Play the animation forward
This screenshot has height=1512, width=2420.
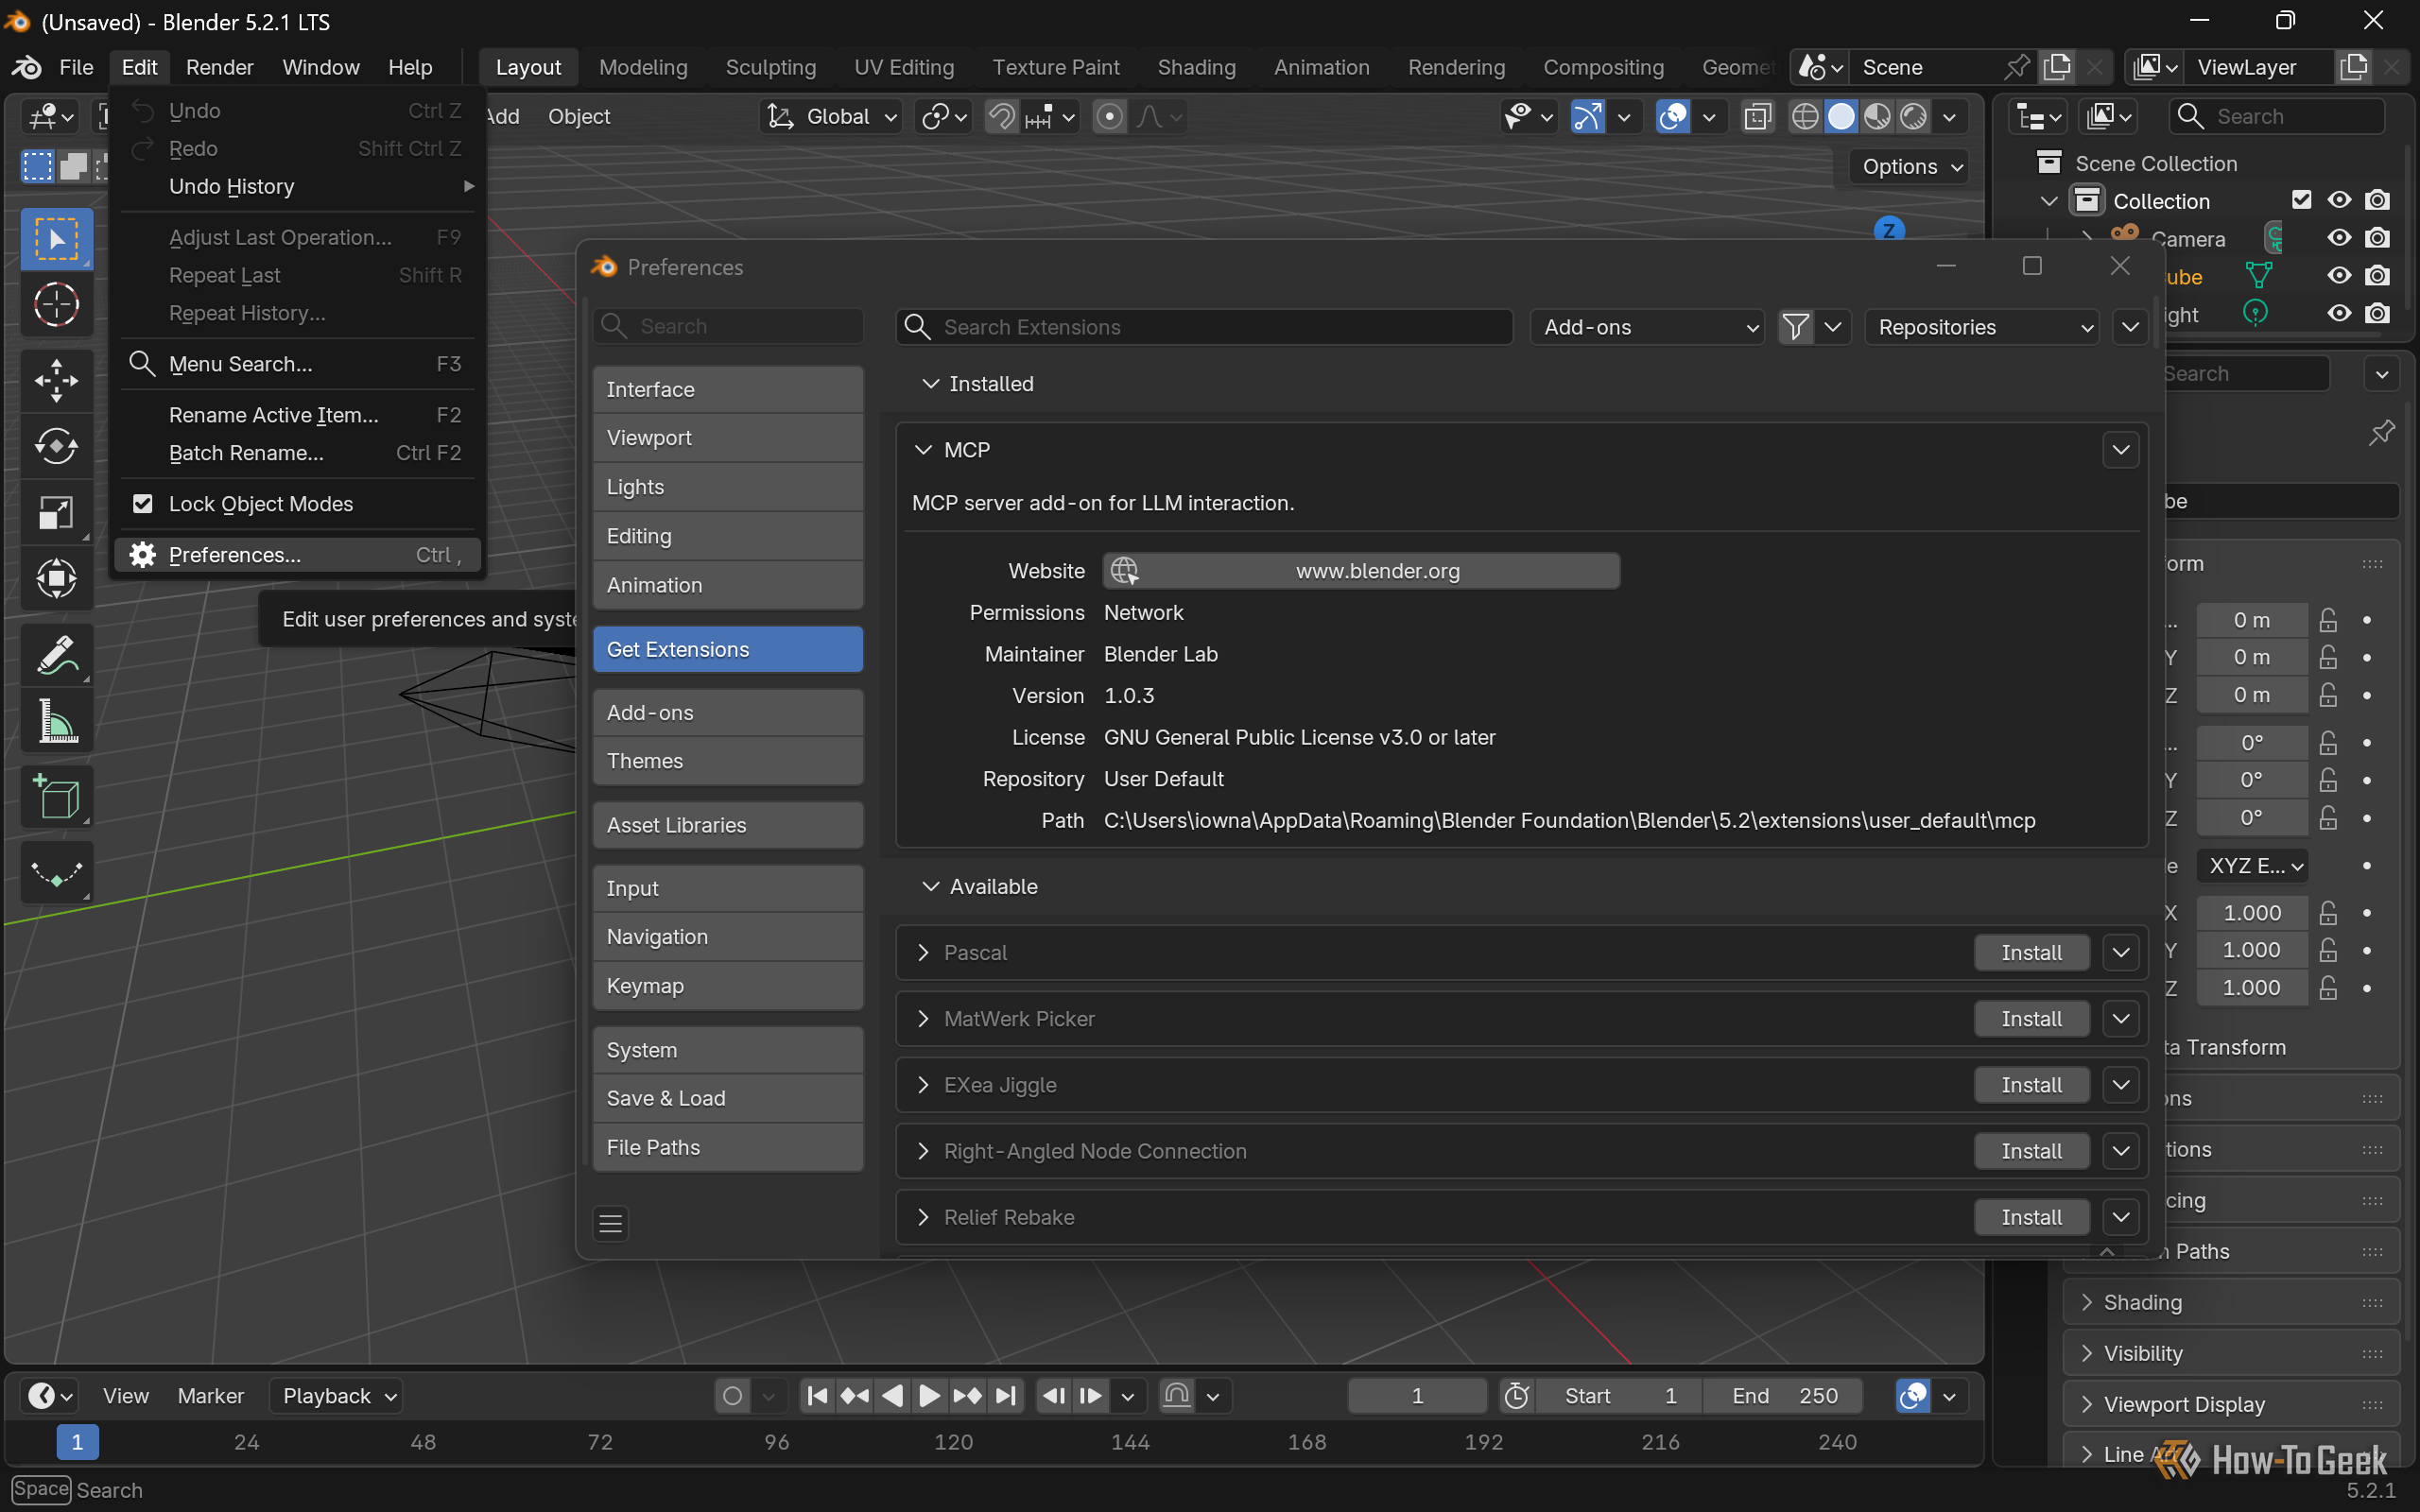pyautogui.click(x=929, y=1396)
